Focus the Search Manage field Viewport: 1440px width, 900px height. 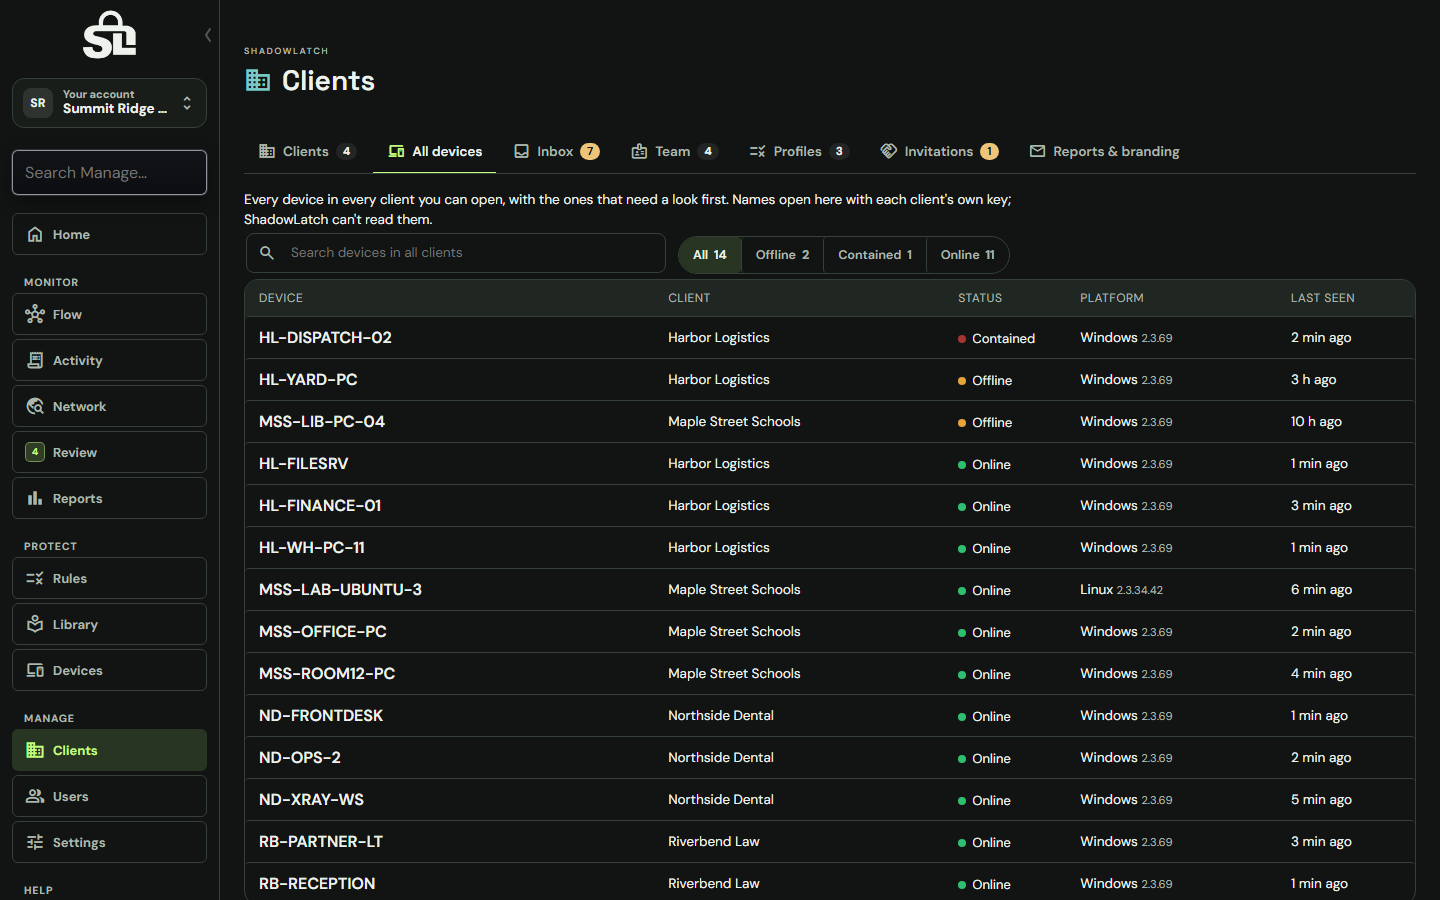click(x=109, y=172)
